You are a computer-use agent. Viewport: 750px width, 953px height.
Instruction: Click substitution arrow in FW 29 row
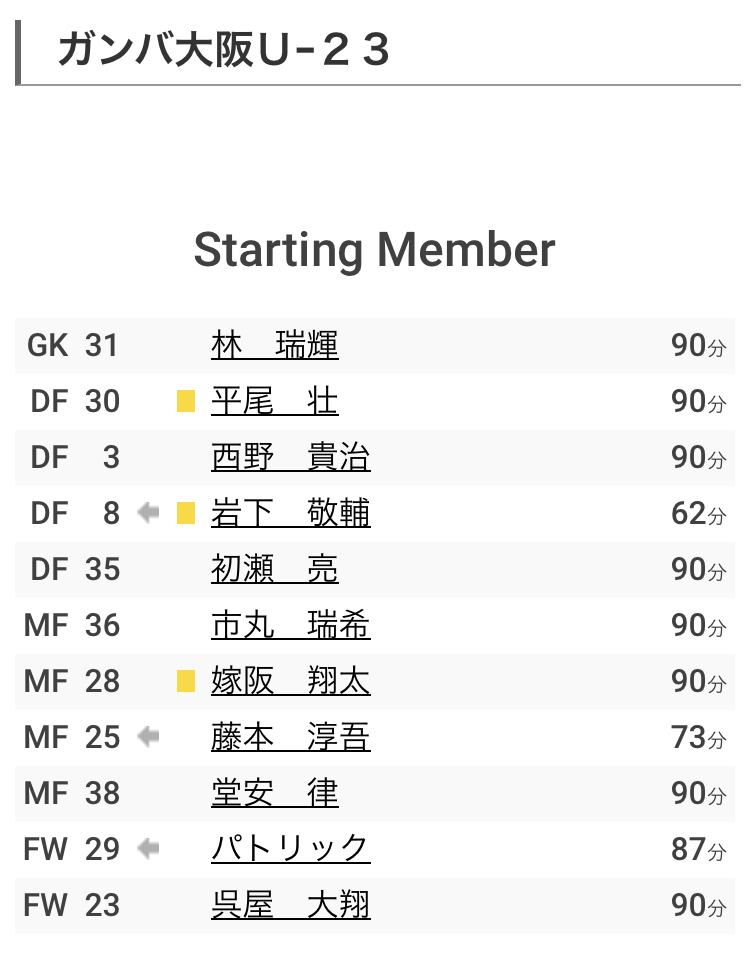[148, 849]
